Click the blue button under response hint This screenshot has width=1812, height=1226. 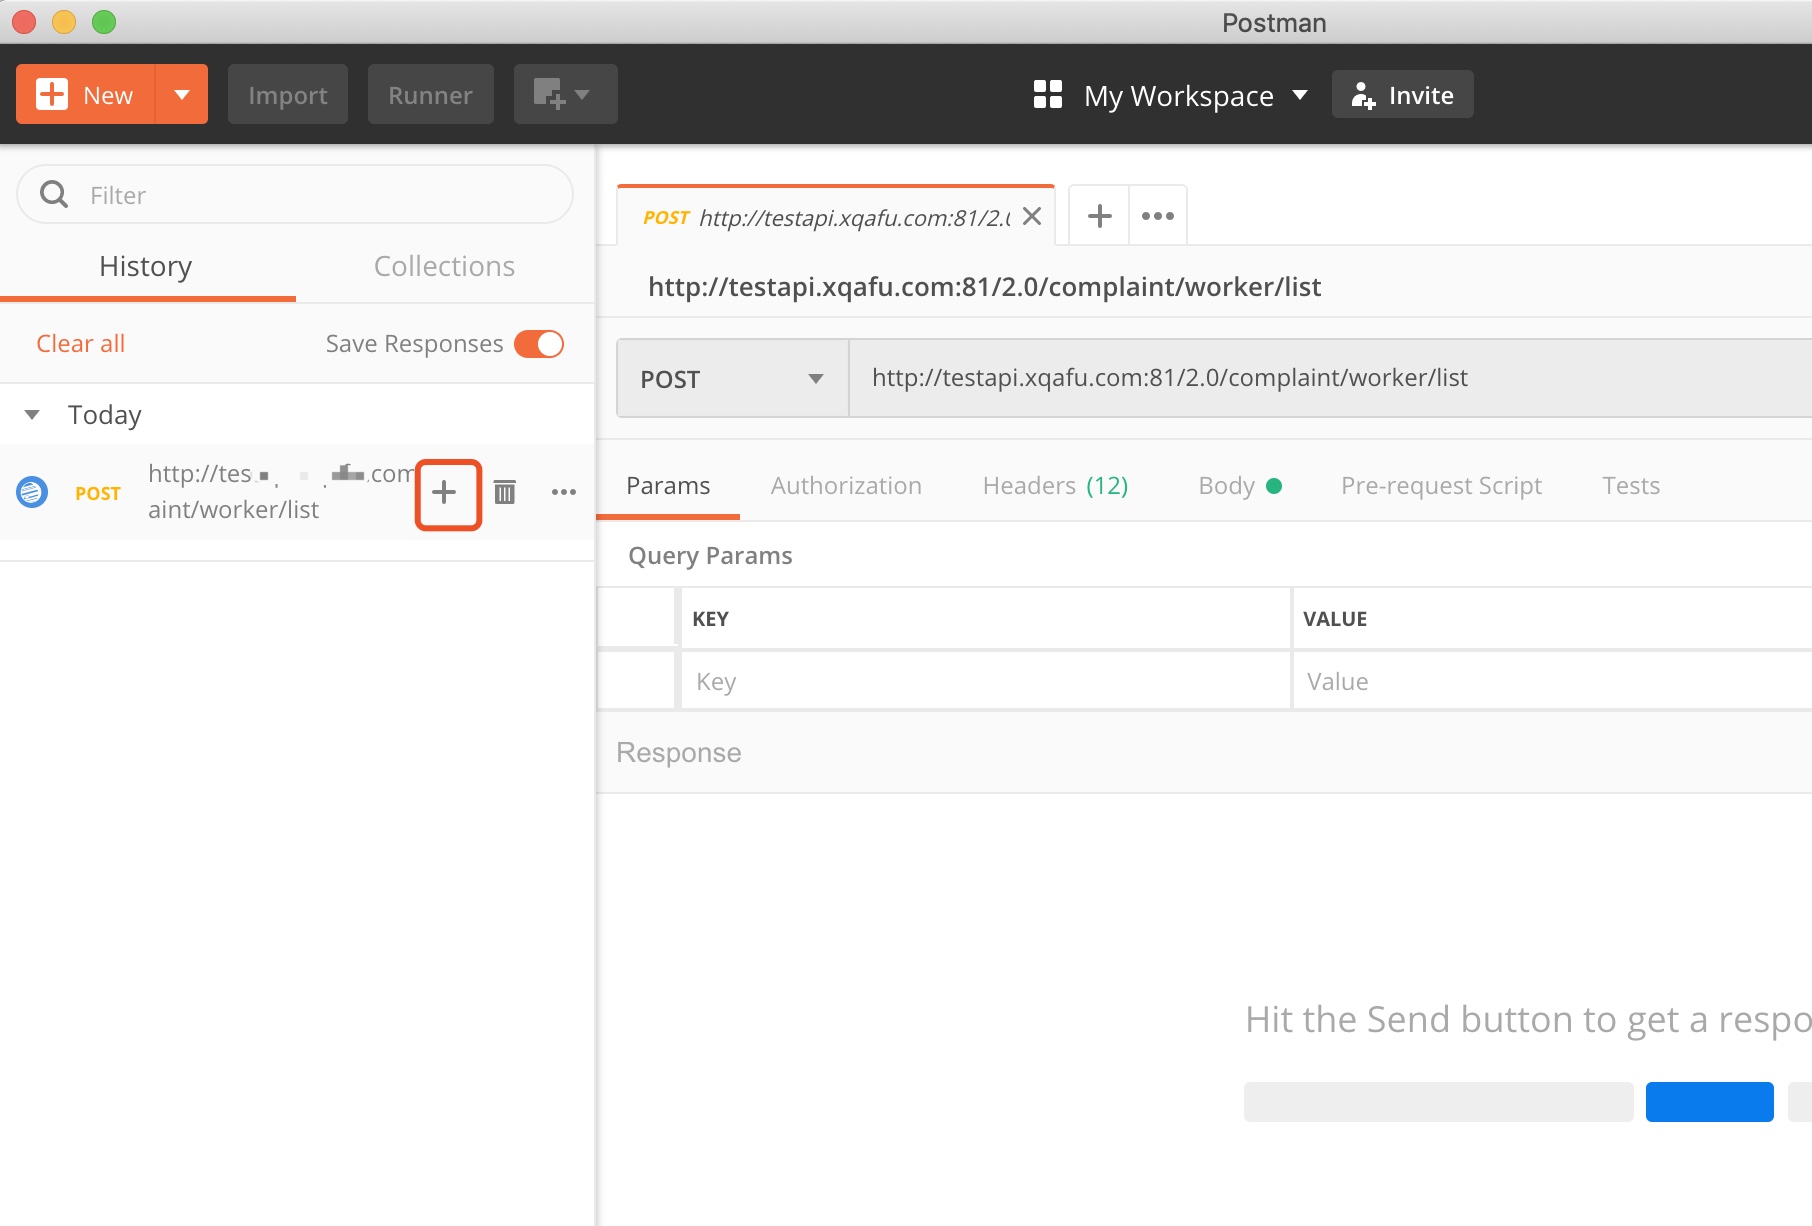1710,1101
